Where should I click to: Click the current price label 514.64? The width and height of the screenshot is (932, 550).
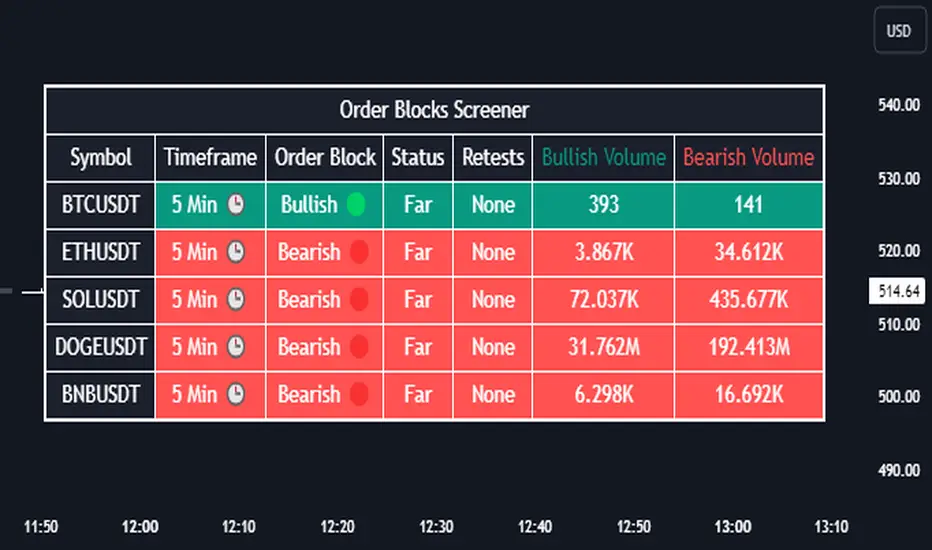(x=897, y=291)
